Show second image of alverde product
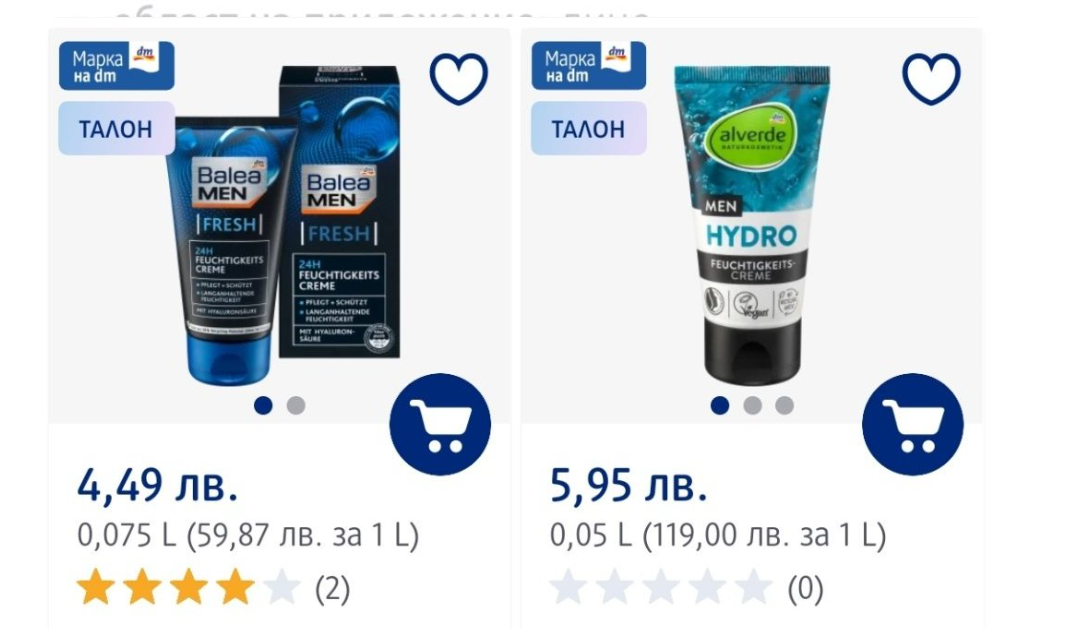This screenshot has height=629, width=1080. point(752,405)
